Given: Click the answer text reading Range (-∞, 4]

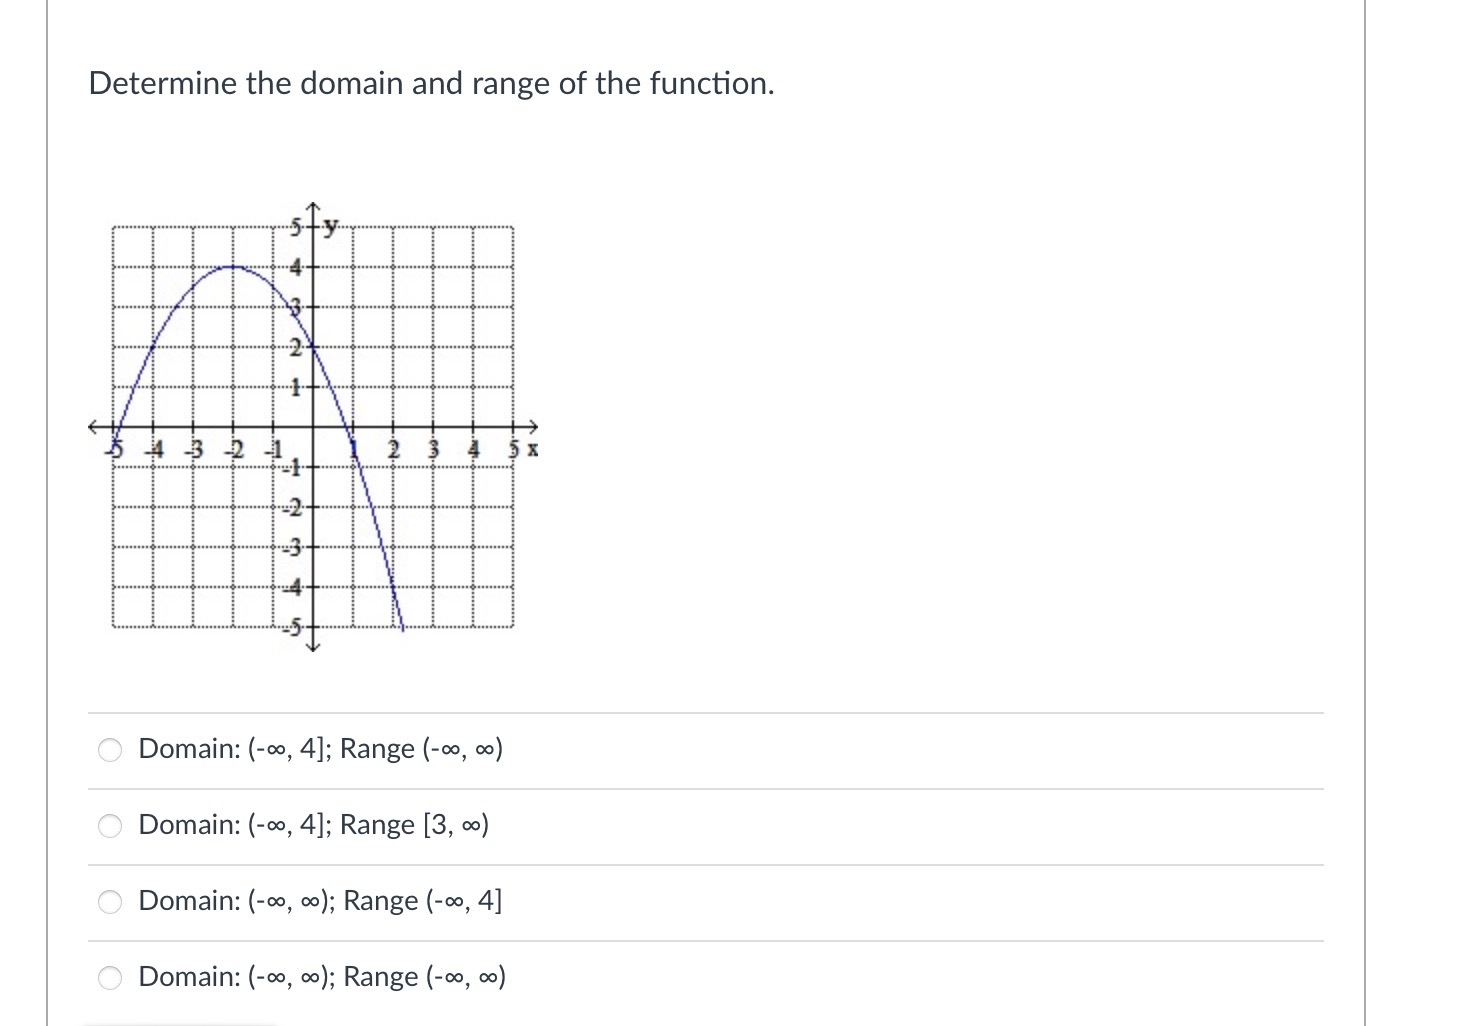Looking at the screenshot, I should (420, 901).
